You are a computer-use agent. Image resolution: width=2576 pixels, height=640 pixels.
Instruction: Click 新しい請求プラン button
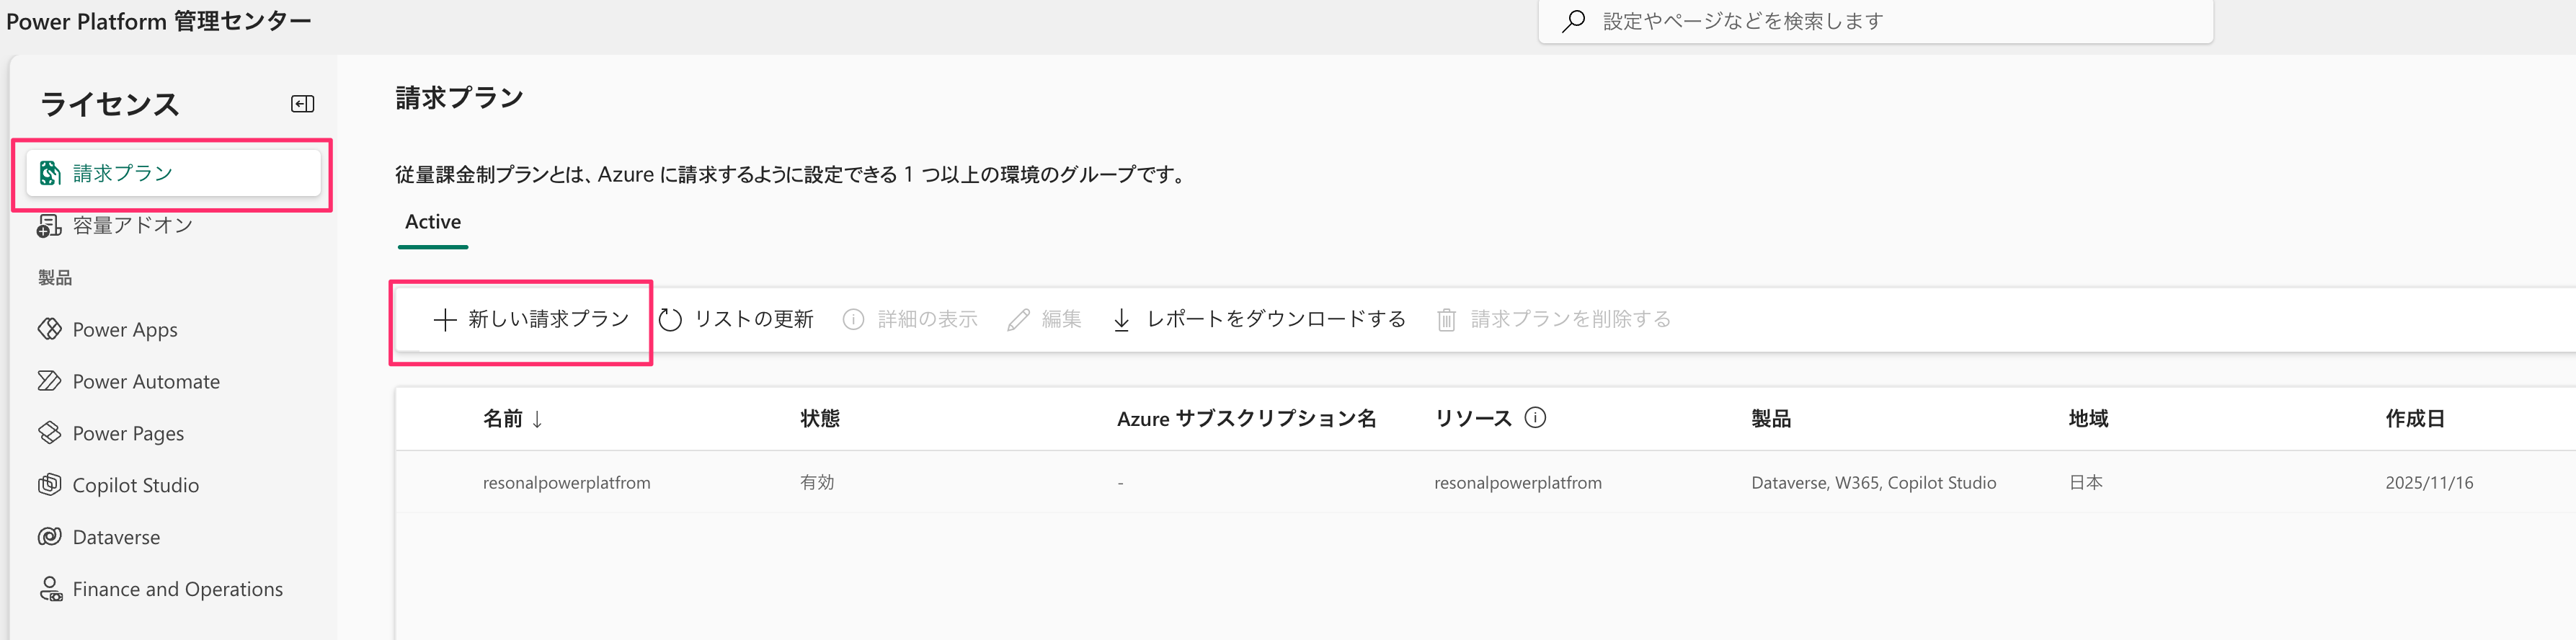(531, 319)
